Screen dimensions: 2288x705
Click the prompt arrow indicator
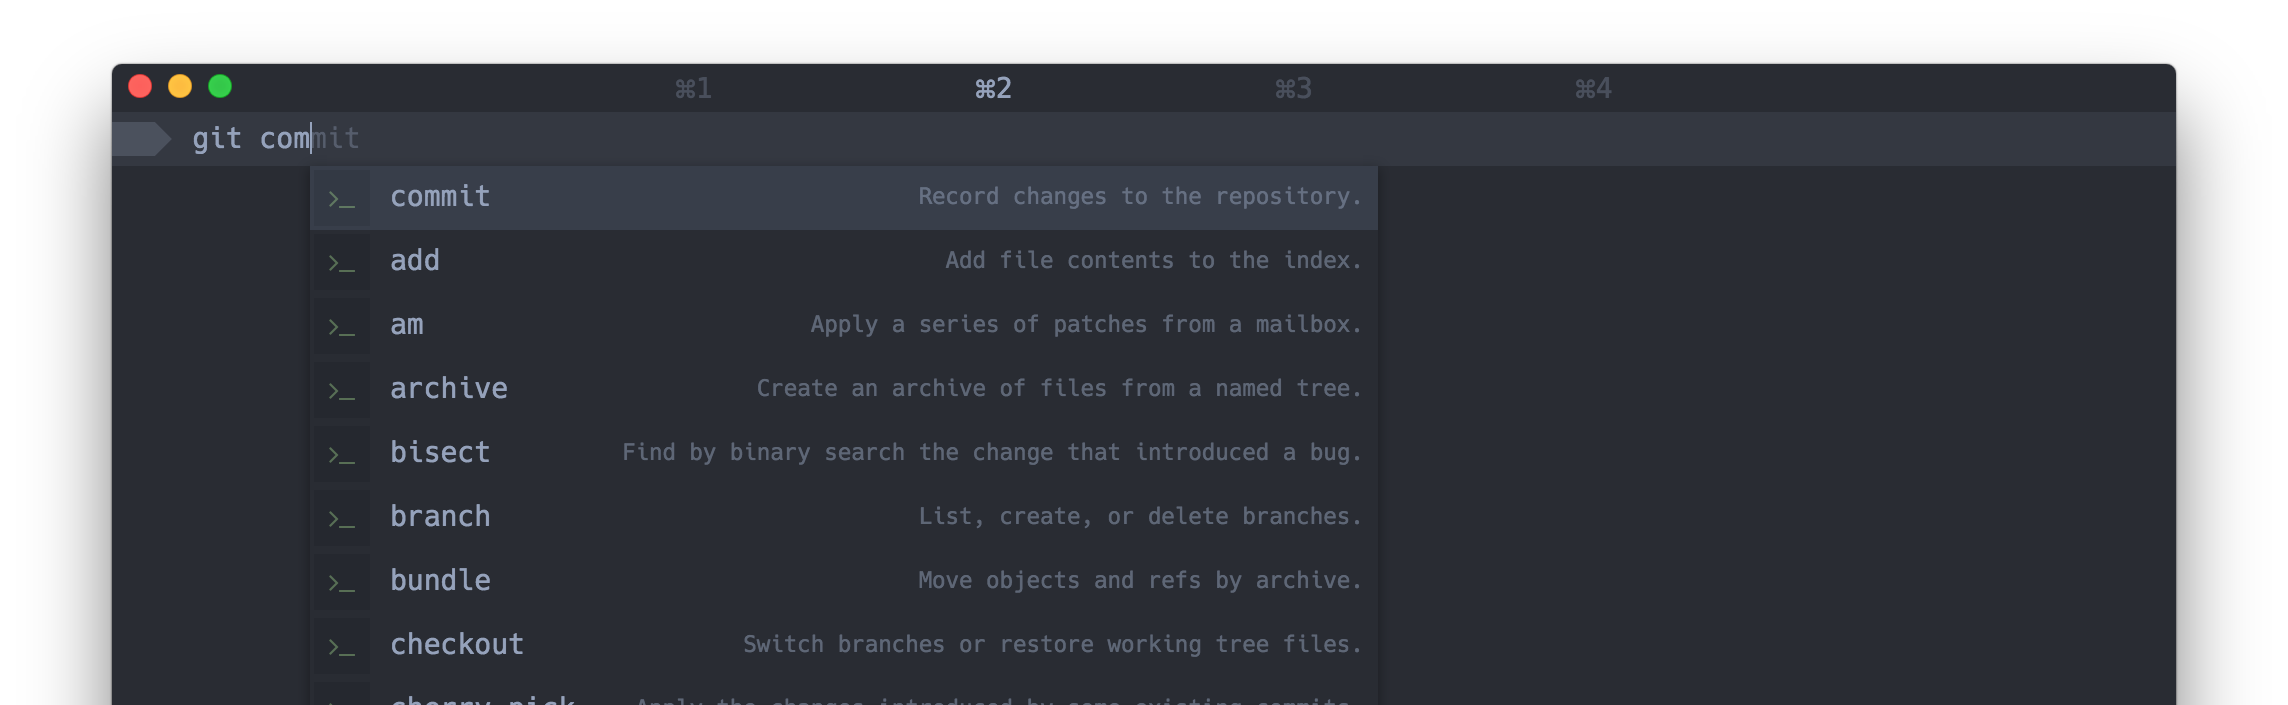[141, 139]
